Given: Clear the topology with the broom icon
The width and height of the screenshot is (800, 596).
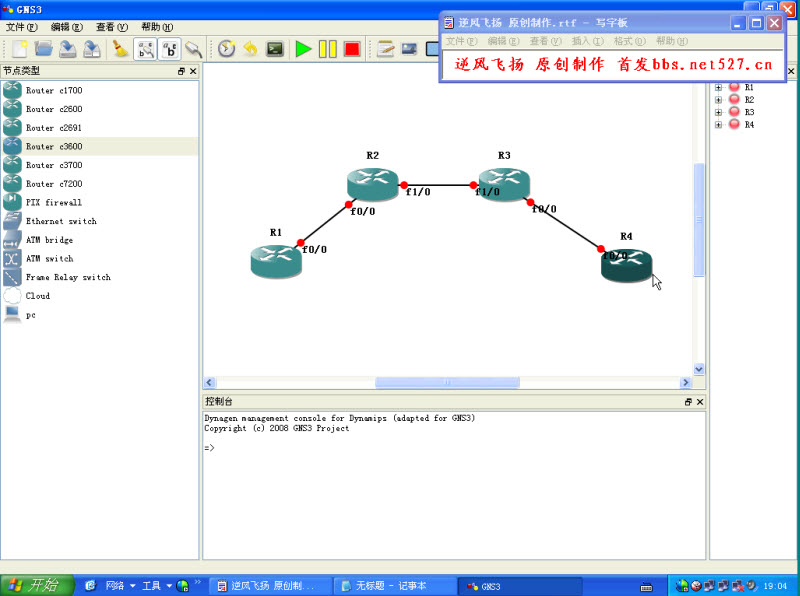Looking at the screenshot, I should (120, 49).
